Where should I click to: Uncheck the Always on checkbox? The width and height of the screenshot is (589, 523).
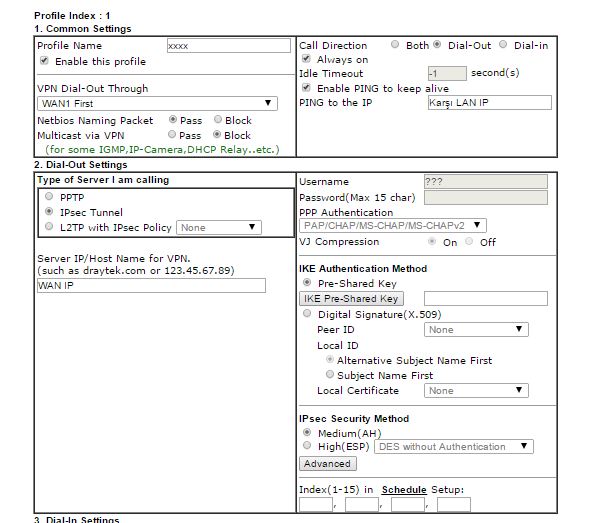tap(307, 59)
